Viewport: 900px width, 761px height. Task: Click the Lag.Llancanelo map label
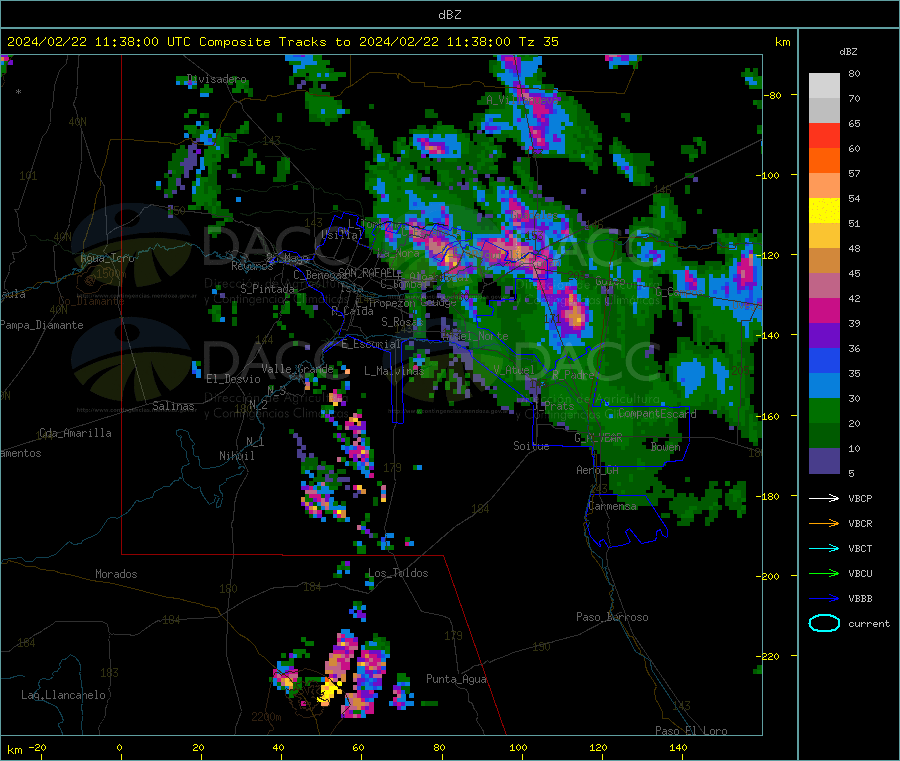63,695
